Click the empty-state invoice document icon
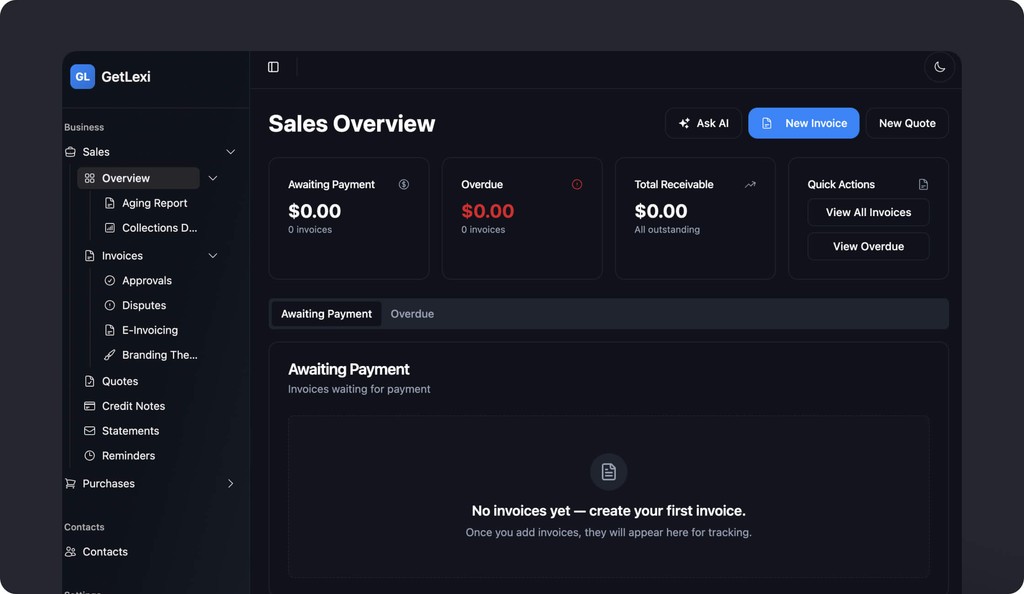Screen dimensions: 1024x594 [x=608, y=472]
